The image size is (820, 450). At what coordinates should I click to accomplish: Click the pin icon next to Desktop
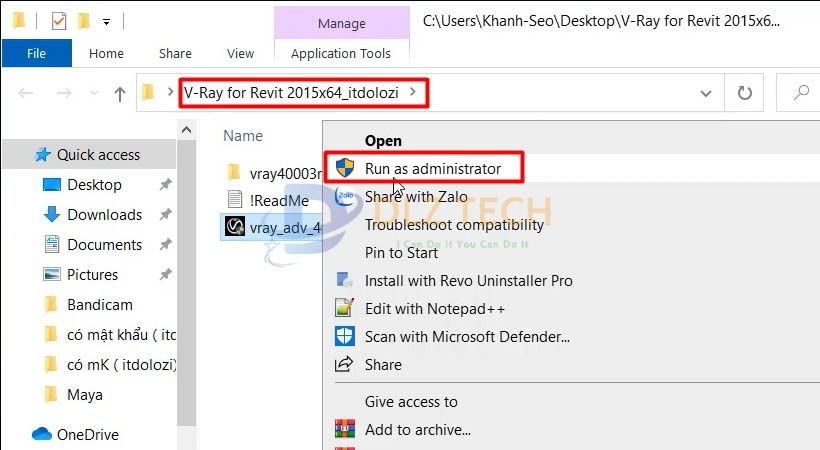166,184
